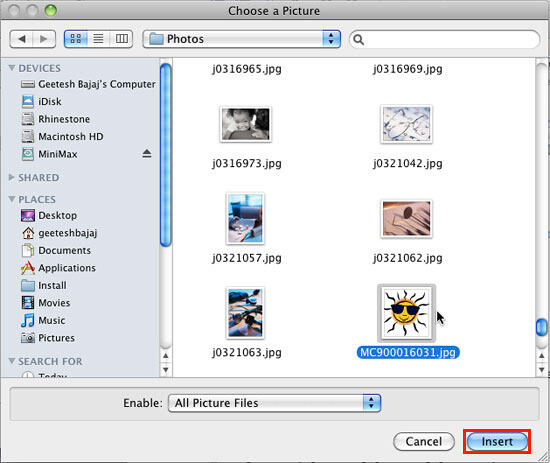Click the Pictures camera icon
550x463 pixels.
(x=28, y=338)
